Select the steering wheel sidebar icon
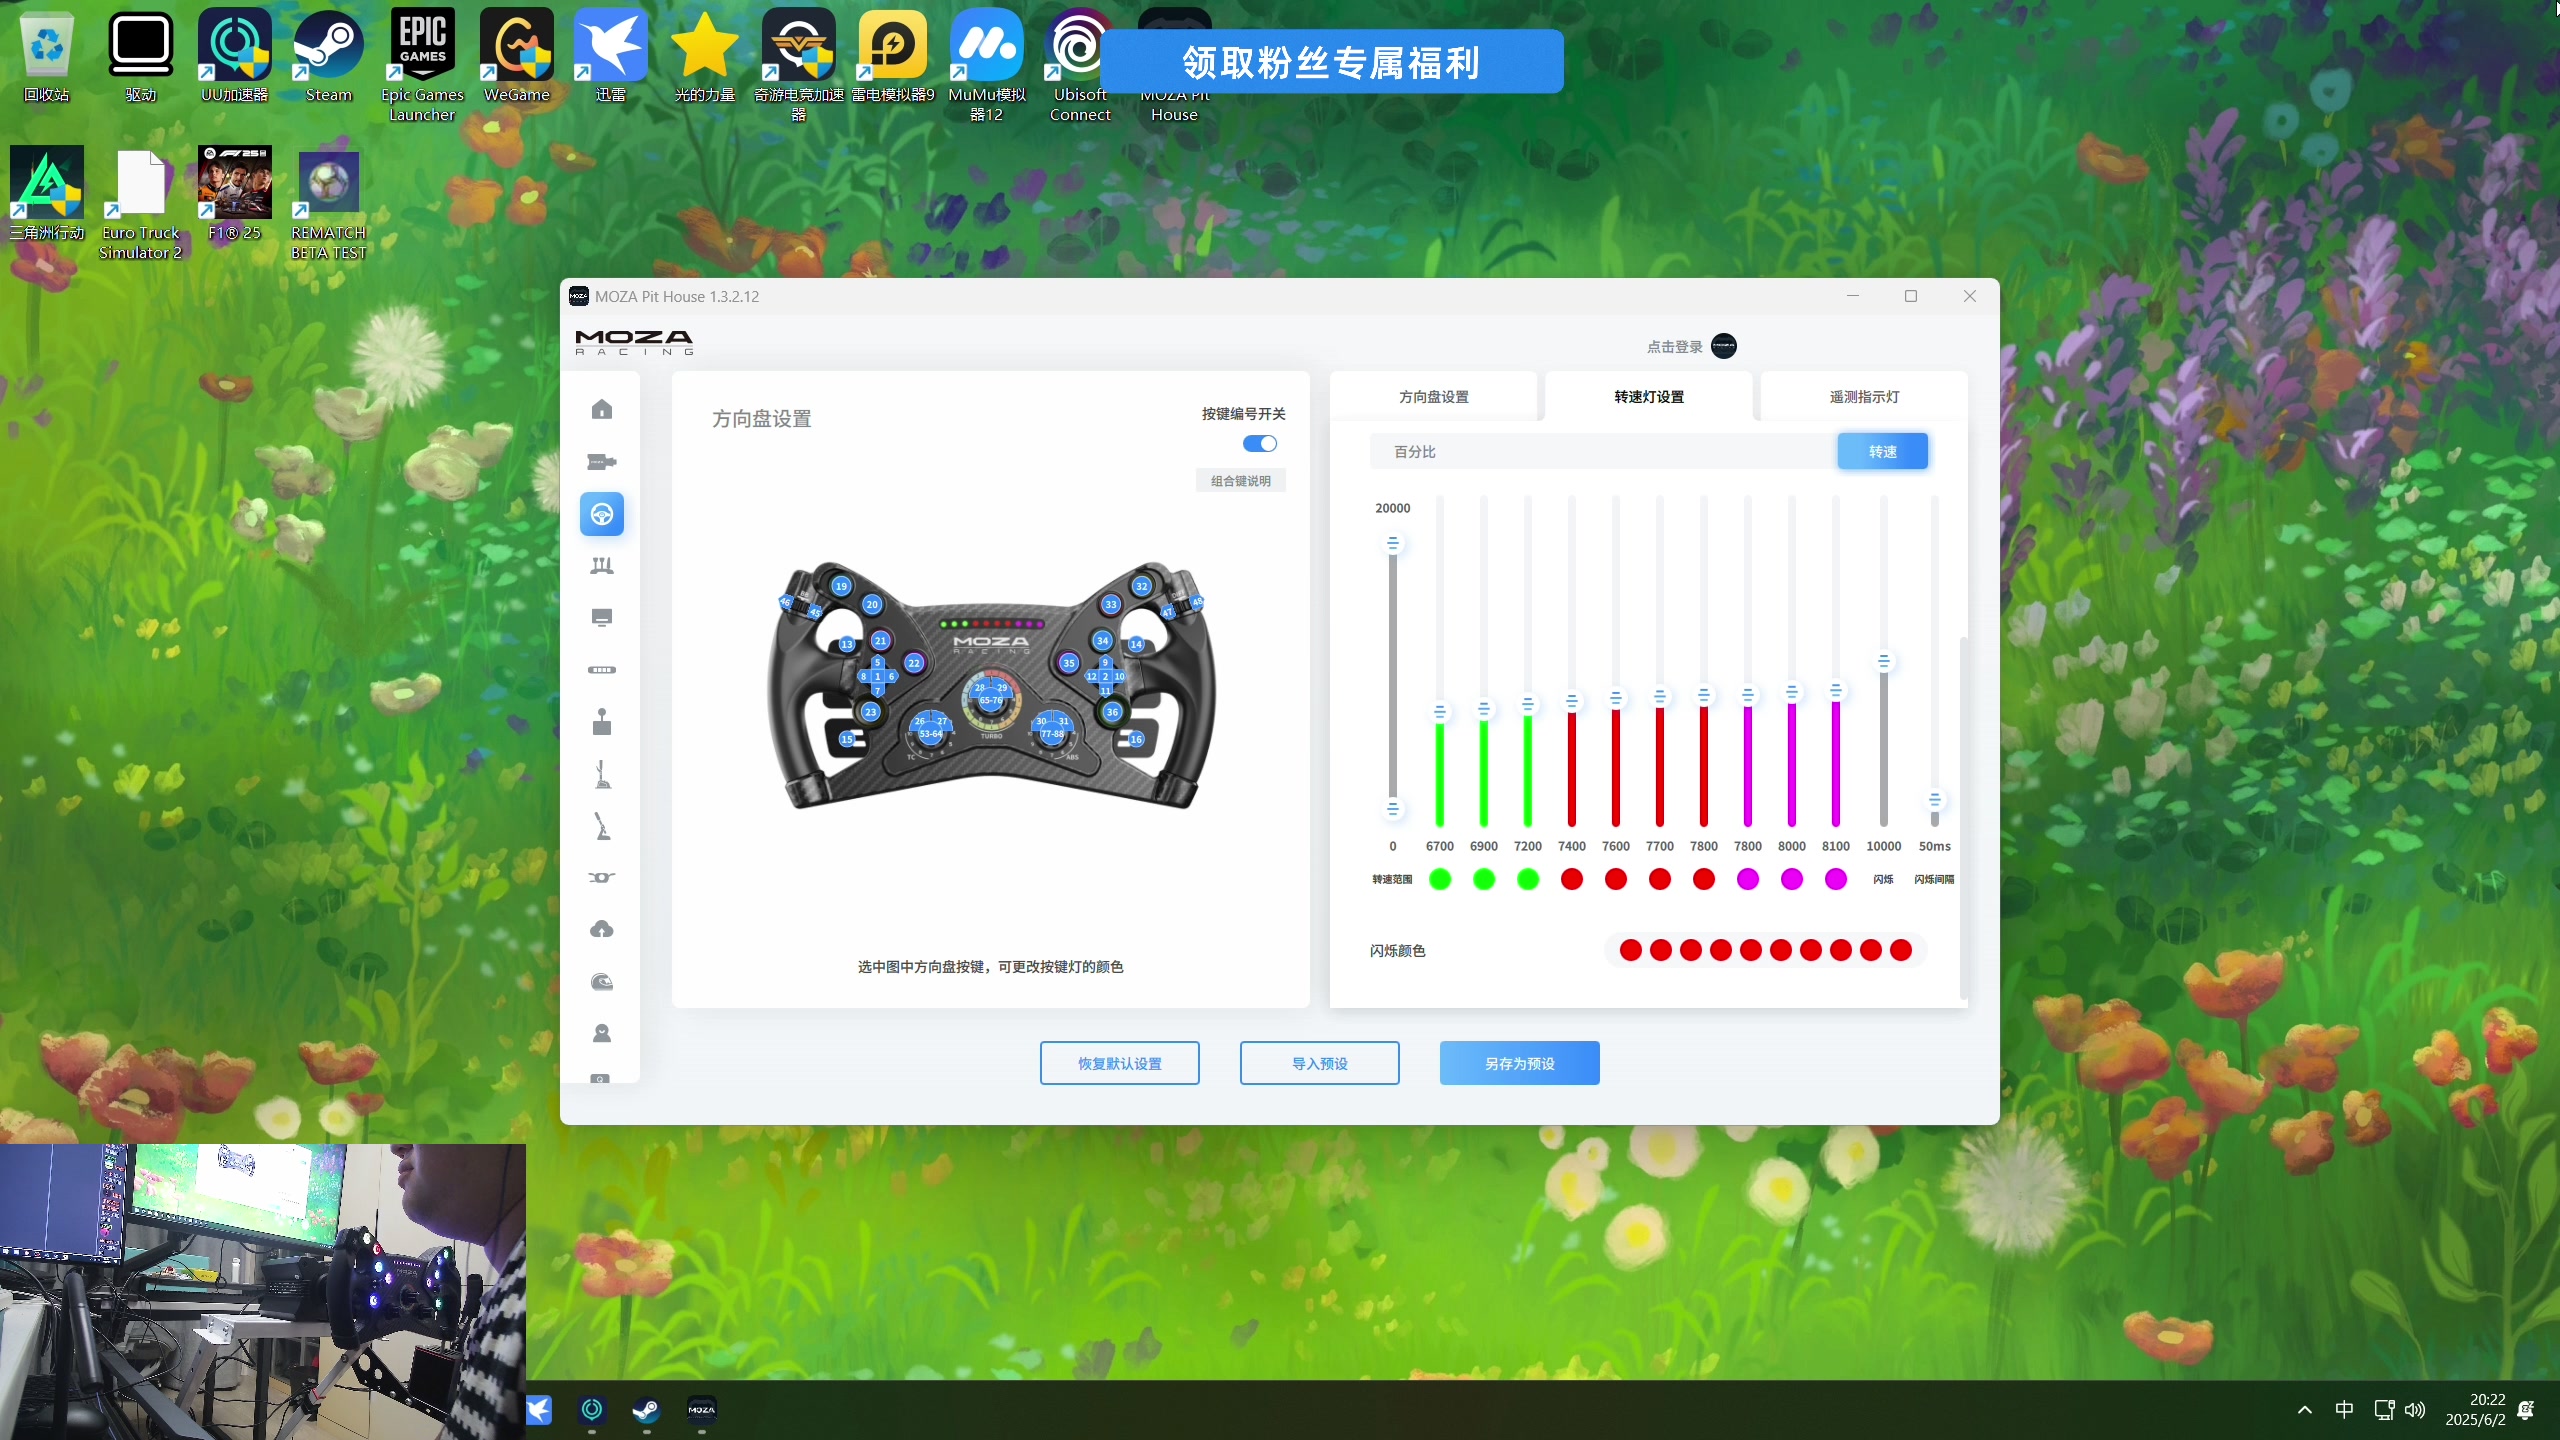Viewport: 2560px width, 1440px height. (x=601, y=514)
